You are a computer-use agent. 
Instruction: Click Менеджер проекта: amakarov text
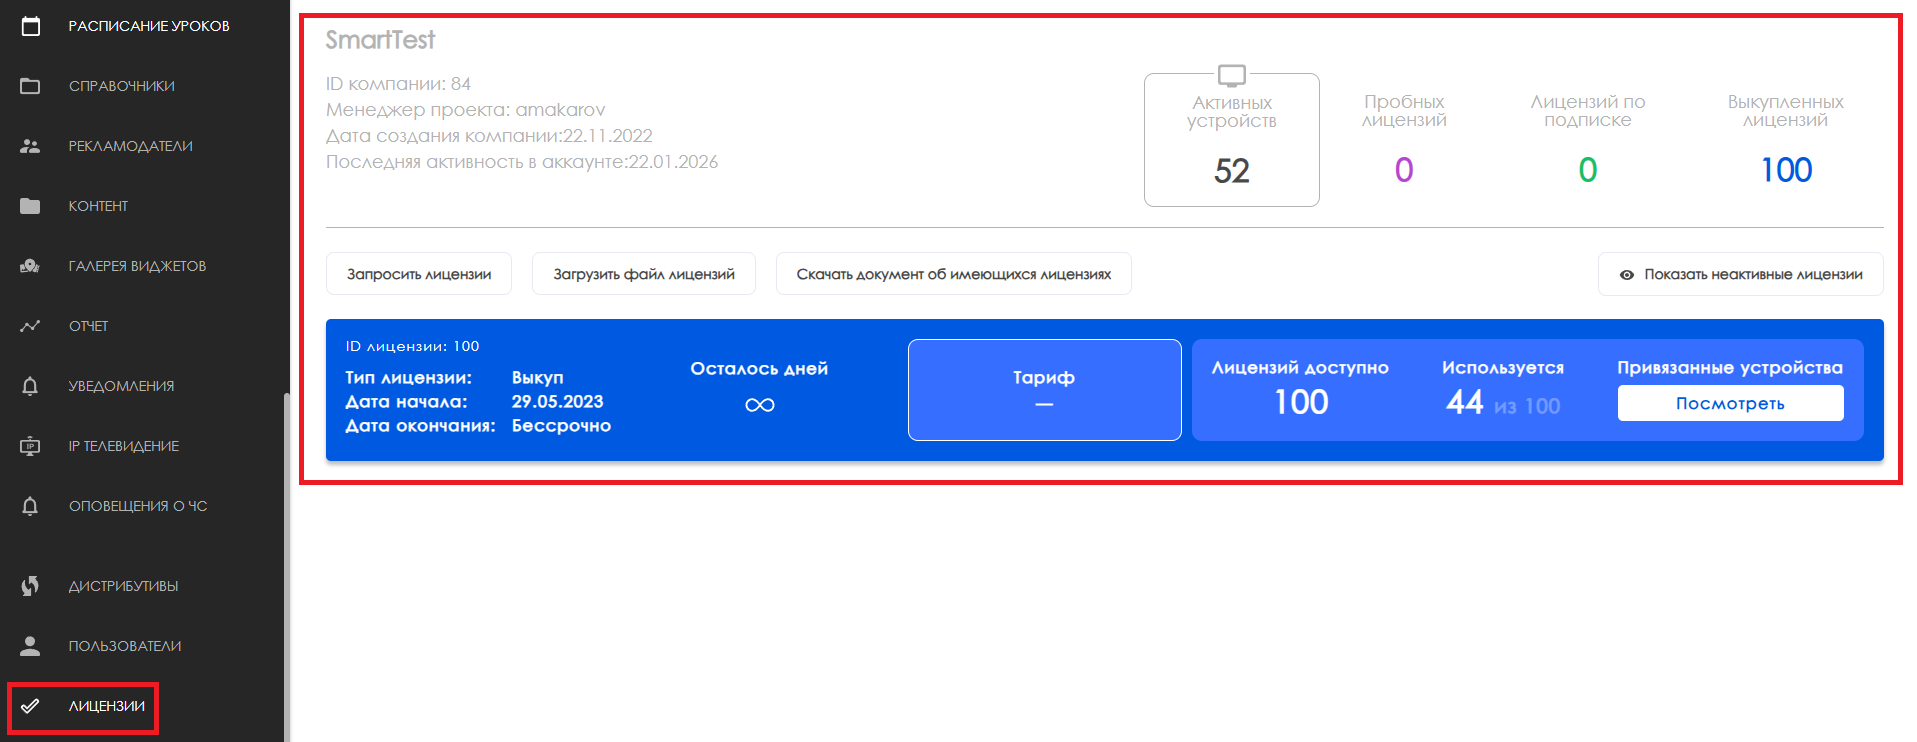pyautogui.click(x=466, y=110)
